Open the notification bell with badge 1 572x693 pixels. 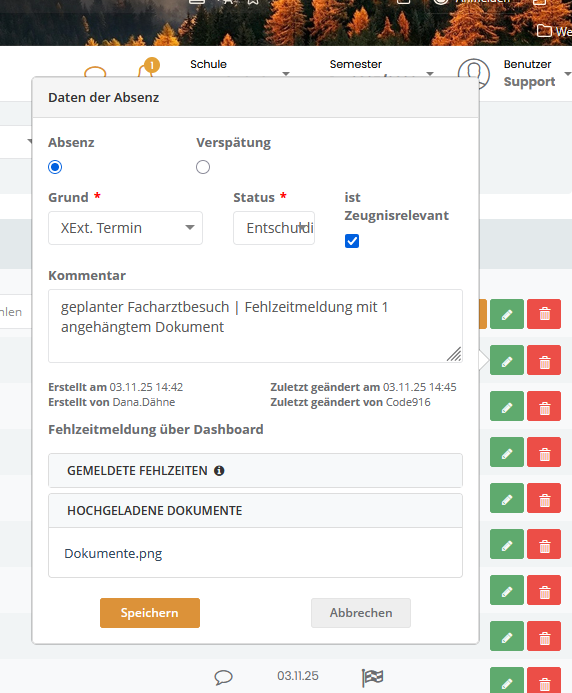(148, 68)
